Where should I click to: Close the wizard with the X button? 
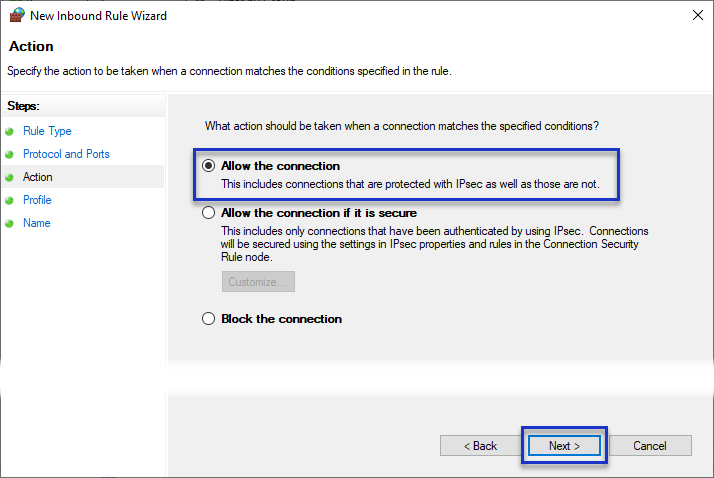click(698, 15)
